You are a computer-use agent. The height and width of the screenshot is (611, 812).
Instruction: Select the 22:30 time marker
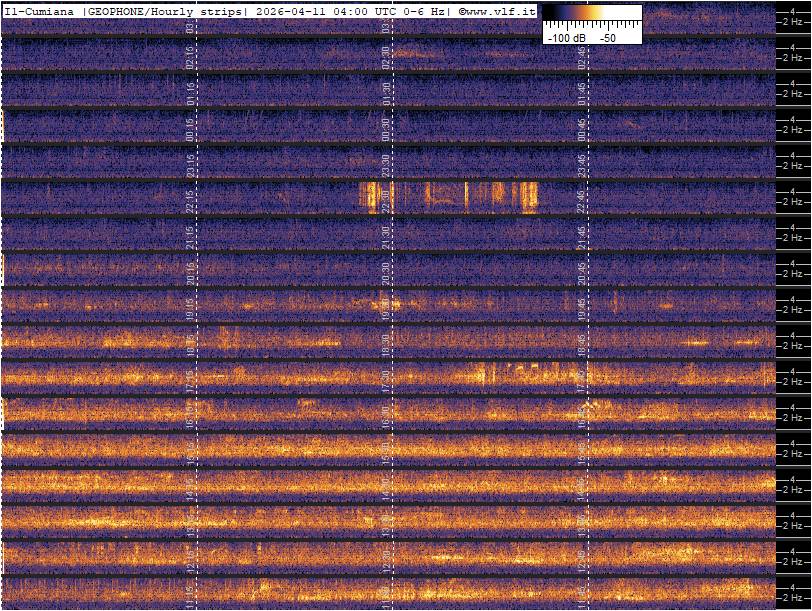click(x=386, y=200)
